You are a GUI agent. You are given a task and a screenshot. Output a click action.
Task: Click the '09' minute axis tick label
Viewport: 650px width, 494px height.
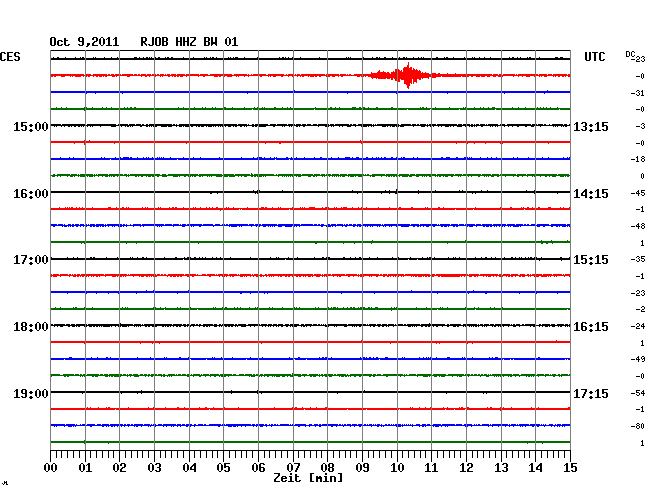point(362,467)
